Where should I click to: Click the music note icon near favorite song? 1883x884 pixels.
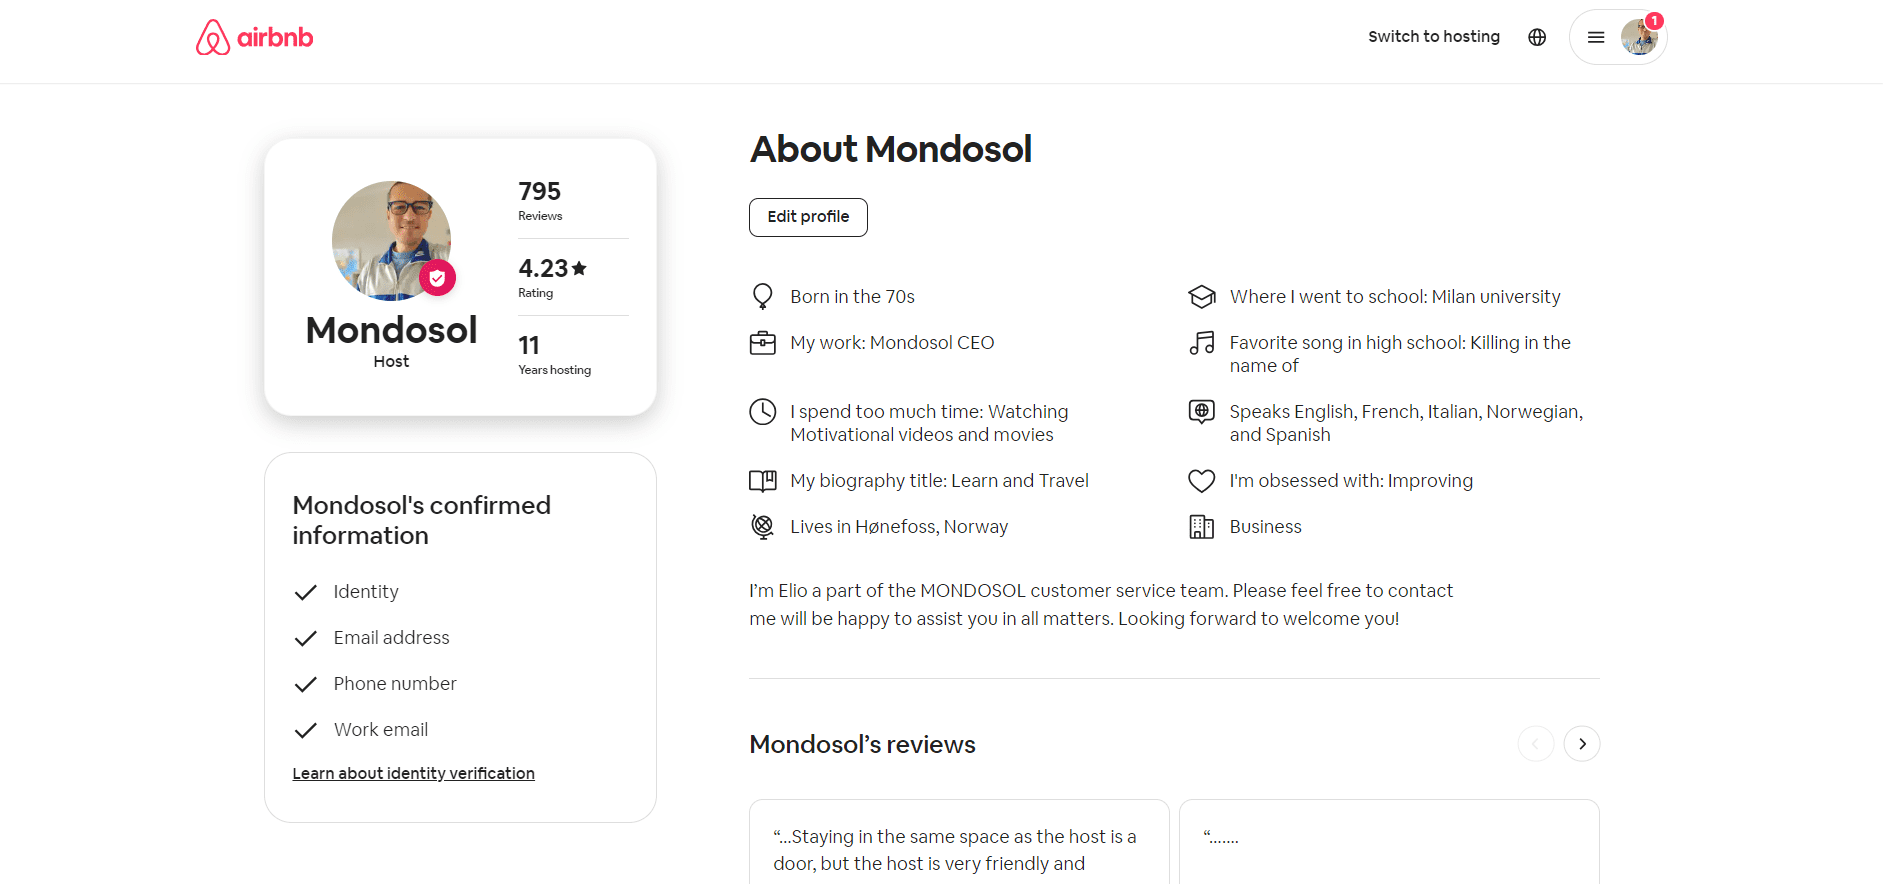tap(1201, 342)
